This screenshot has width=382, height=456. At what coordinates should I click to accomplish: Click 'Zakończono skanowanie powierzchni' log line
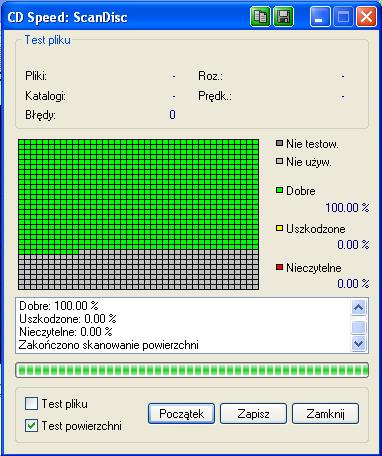[109, 345]
